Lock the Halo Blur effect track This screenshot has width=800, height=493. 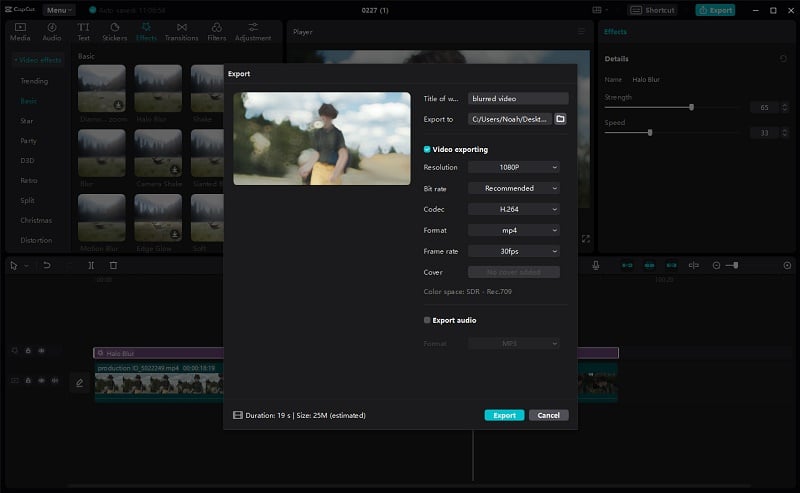(28, 351)
